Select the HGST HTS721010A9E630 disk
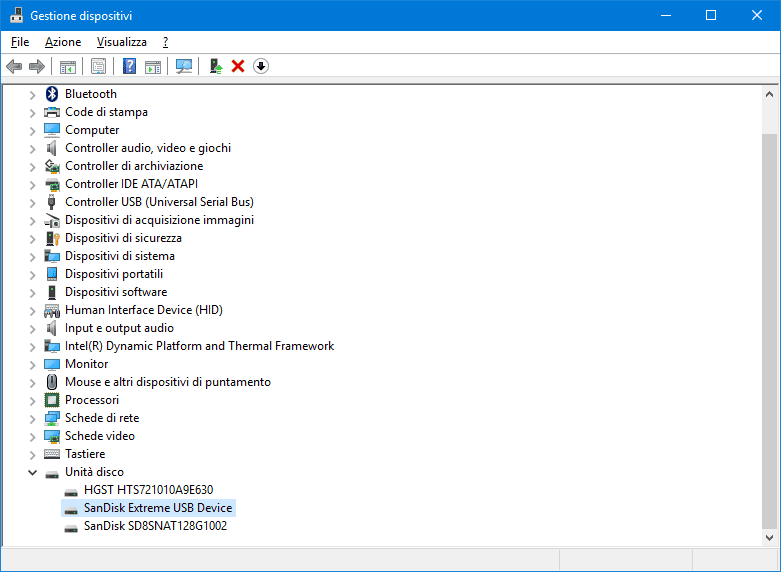781x572 pixels. pyautogui.click(x=148, y=490)
